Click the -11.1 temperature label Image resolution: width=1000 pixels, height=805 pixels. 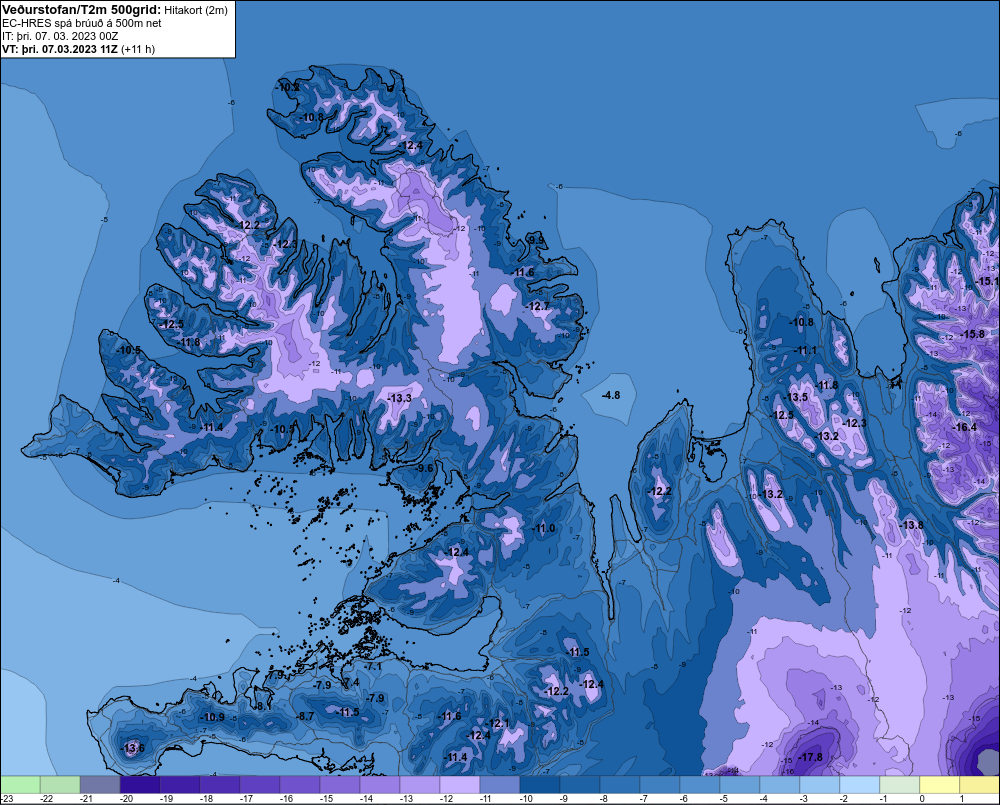pos(805,350)
